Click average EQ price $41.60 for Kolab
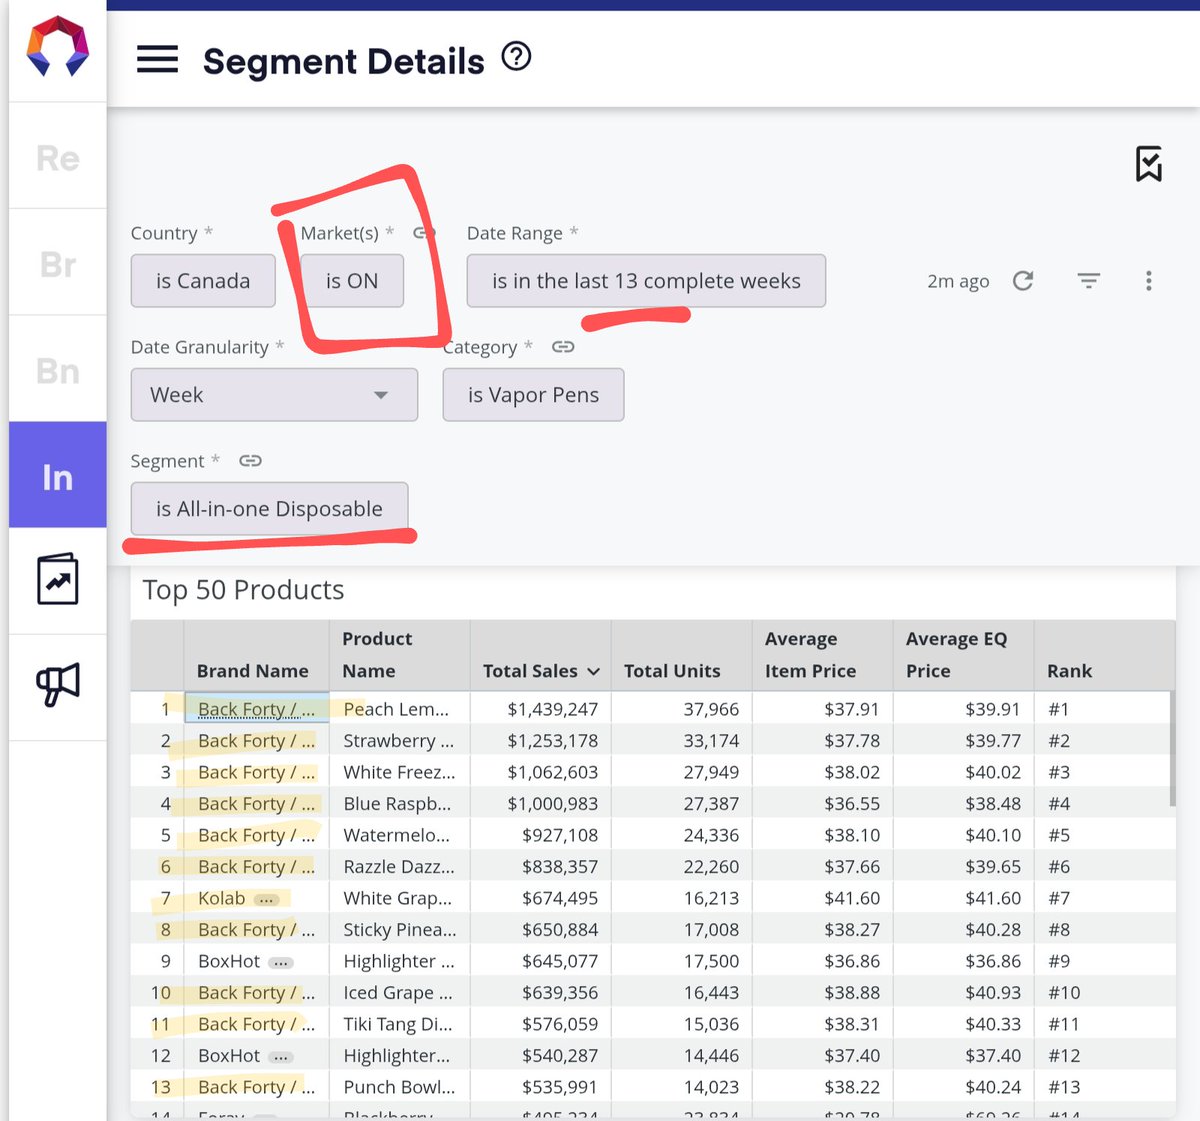1200x1121 pixels. 964,898
